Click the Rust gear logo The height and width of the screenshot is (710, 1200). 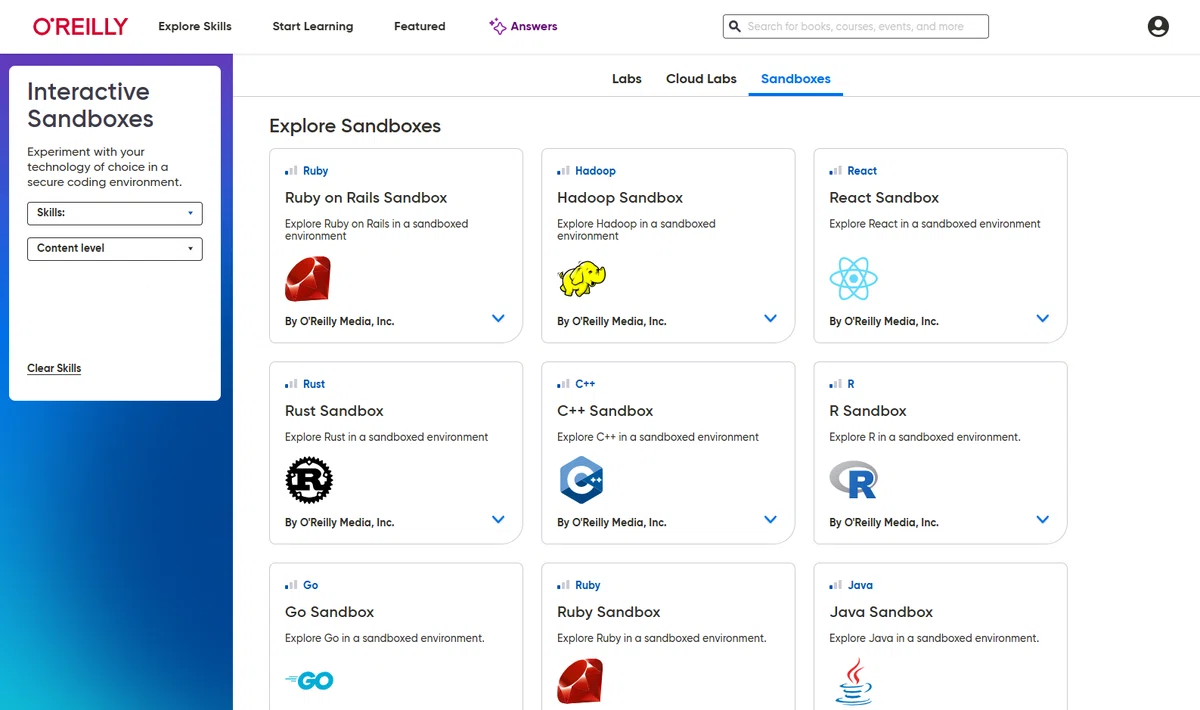(309, 480)
